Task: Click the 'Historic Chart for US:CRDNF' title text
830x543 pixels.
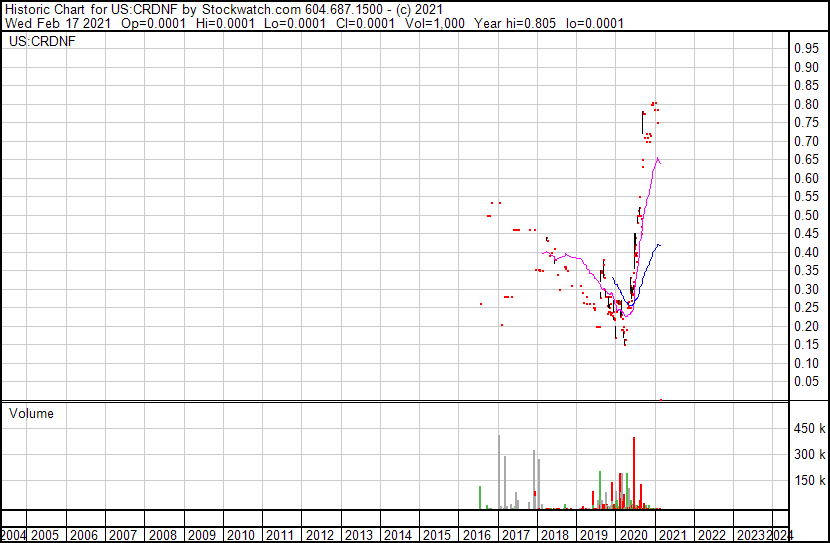Action: [91, 9]
